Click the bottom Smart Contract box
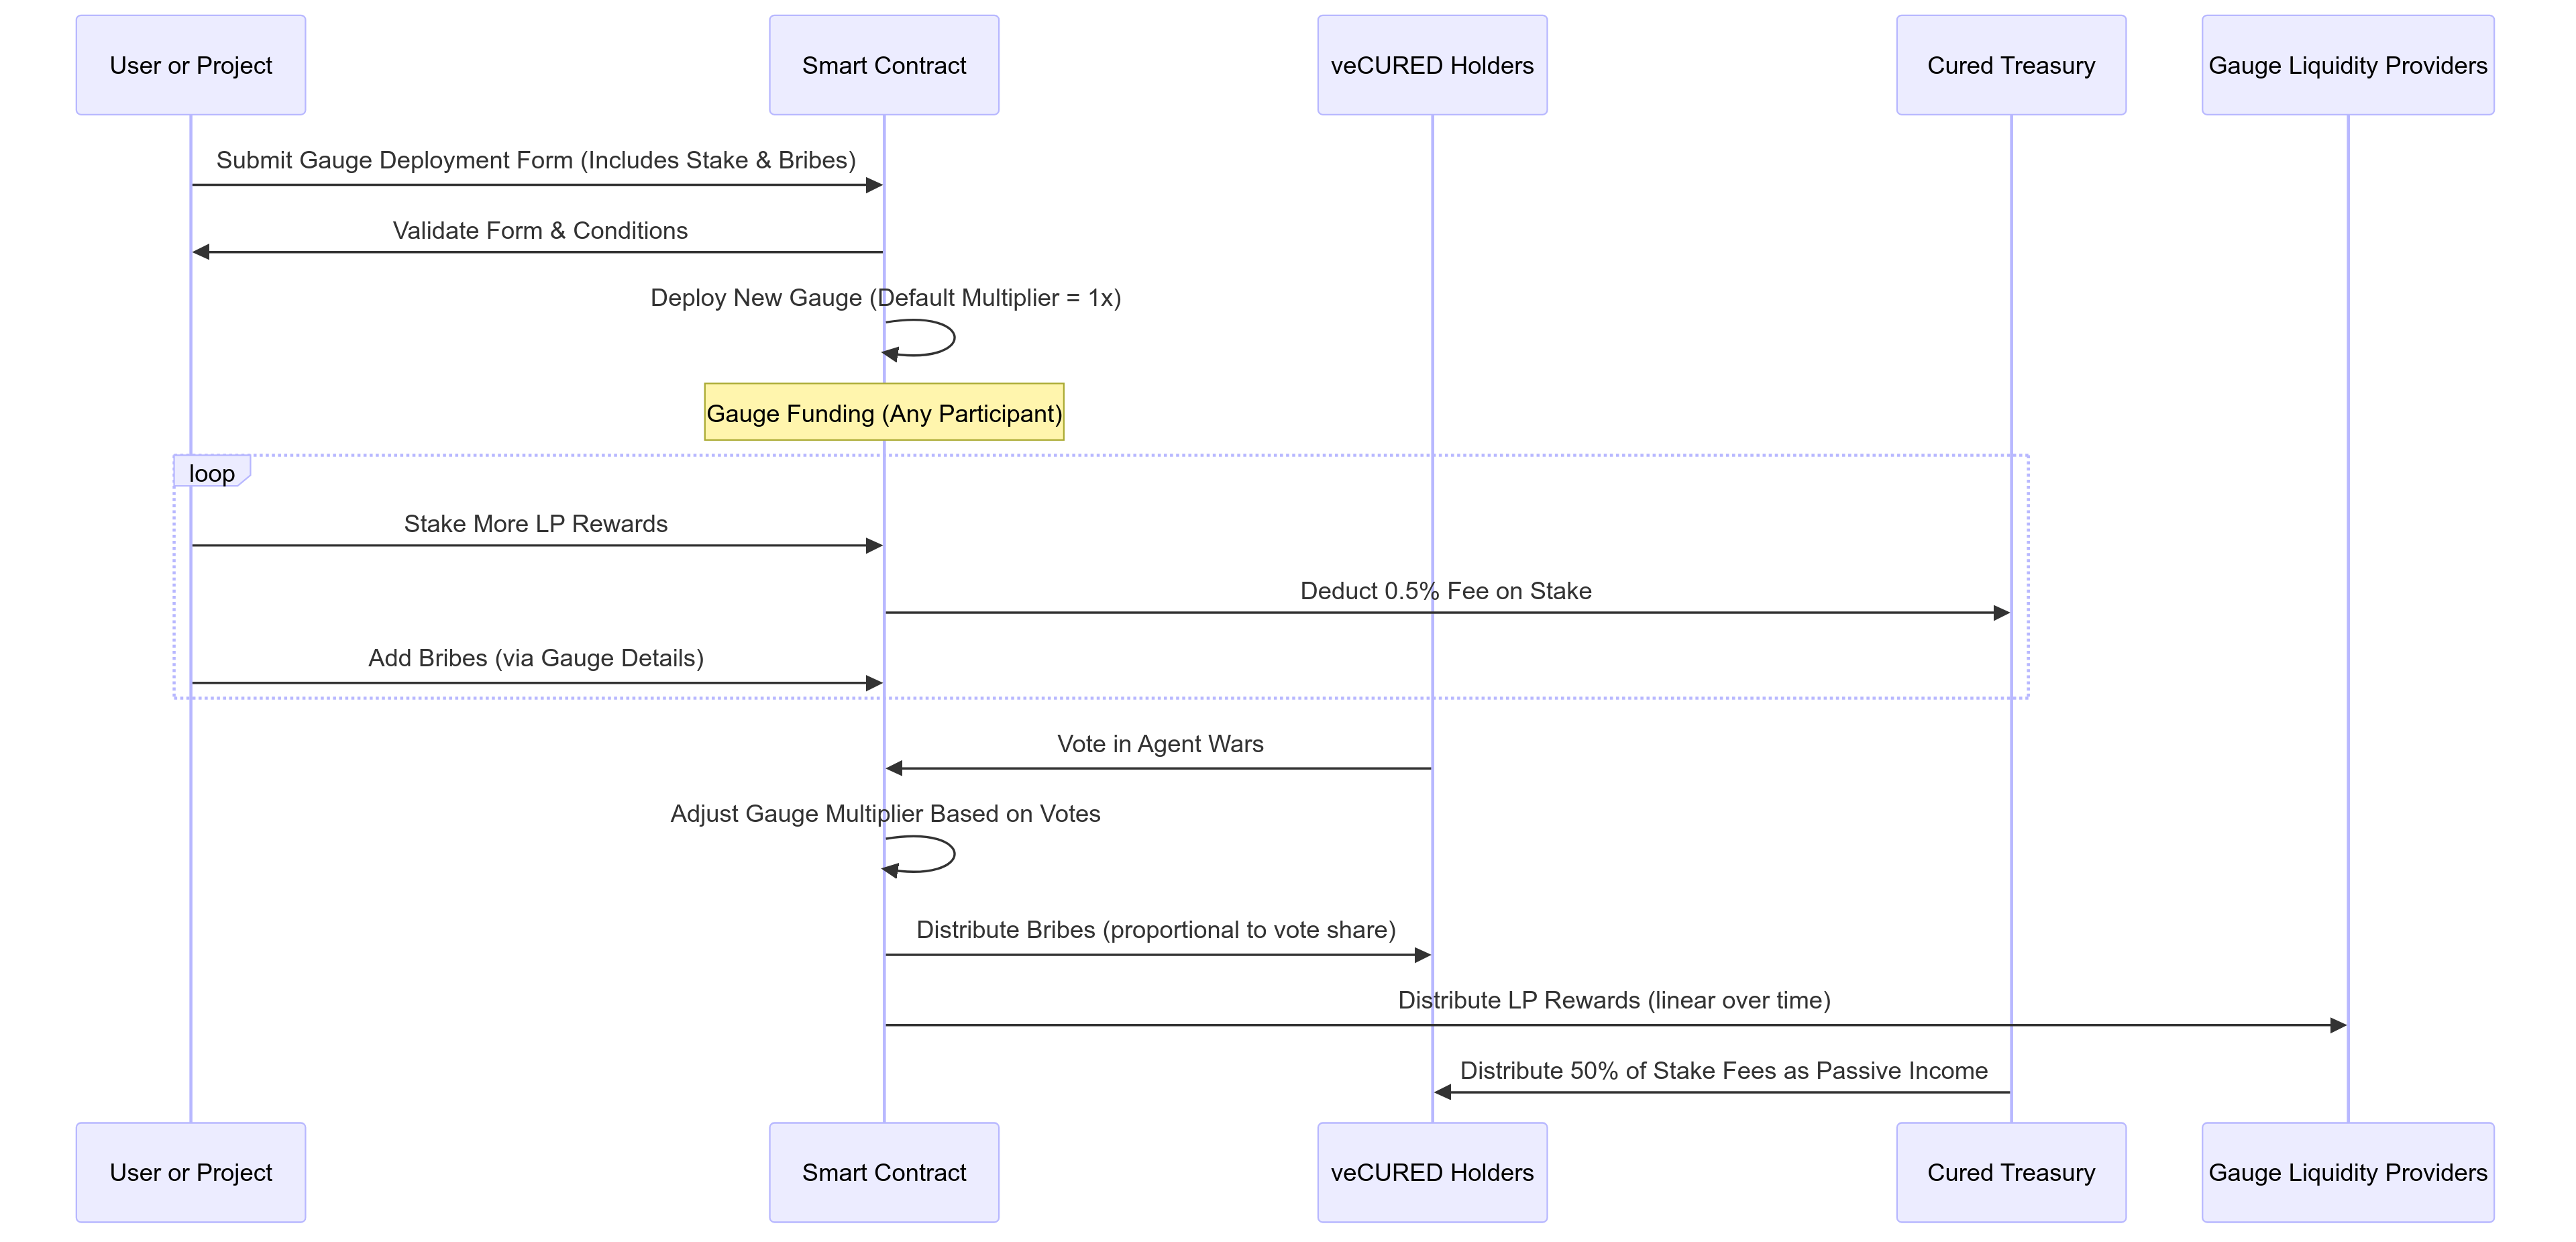The image size is (2576, 1242). (883, 1172)
